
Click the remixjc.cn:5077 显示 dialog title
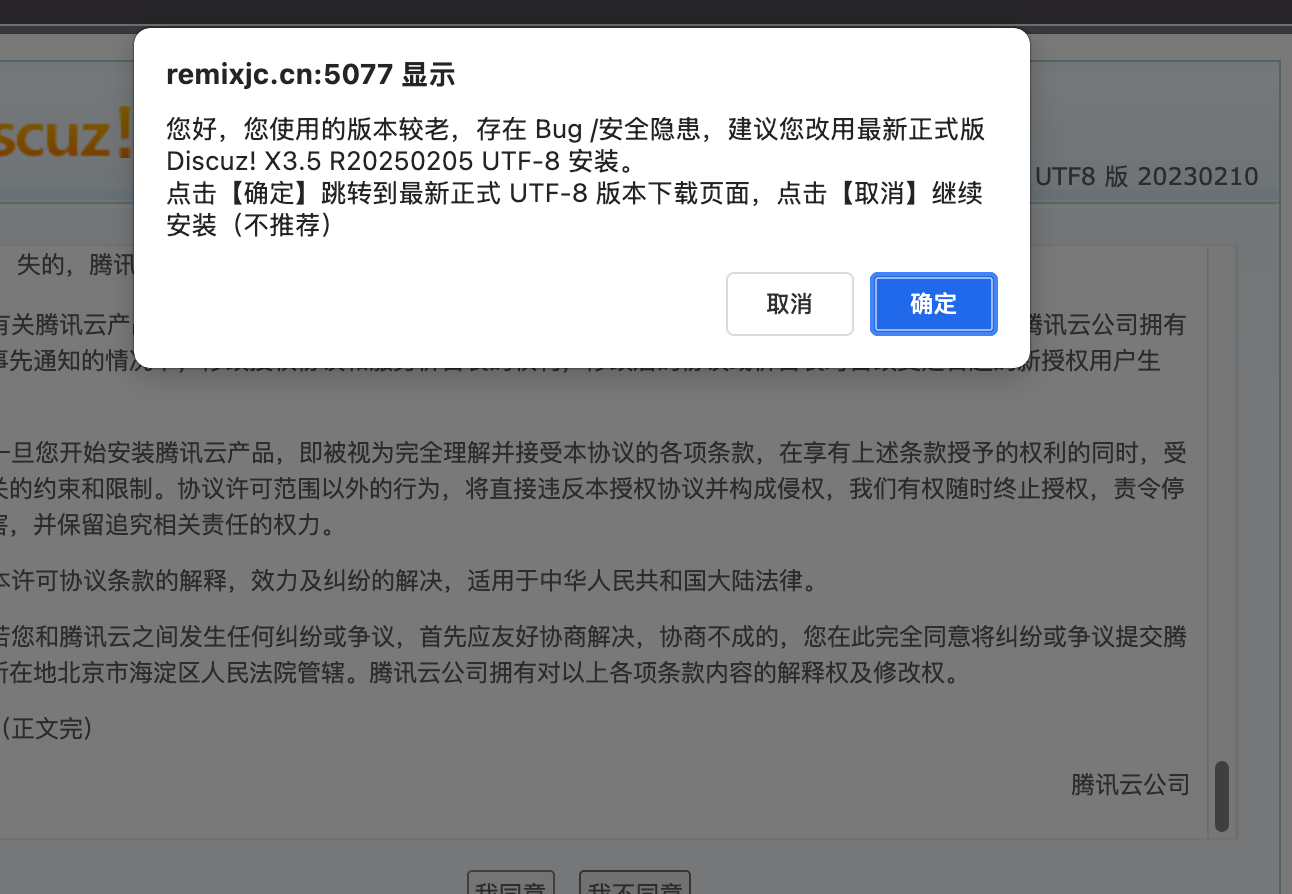click(x=311, y=74)
